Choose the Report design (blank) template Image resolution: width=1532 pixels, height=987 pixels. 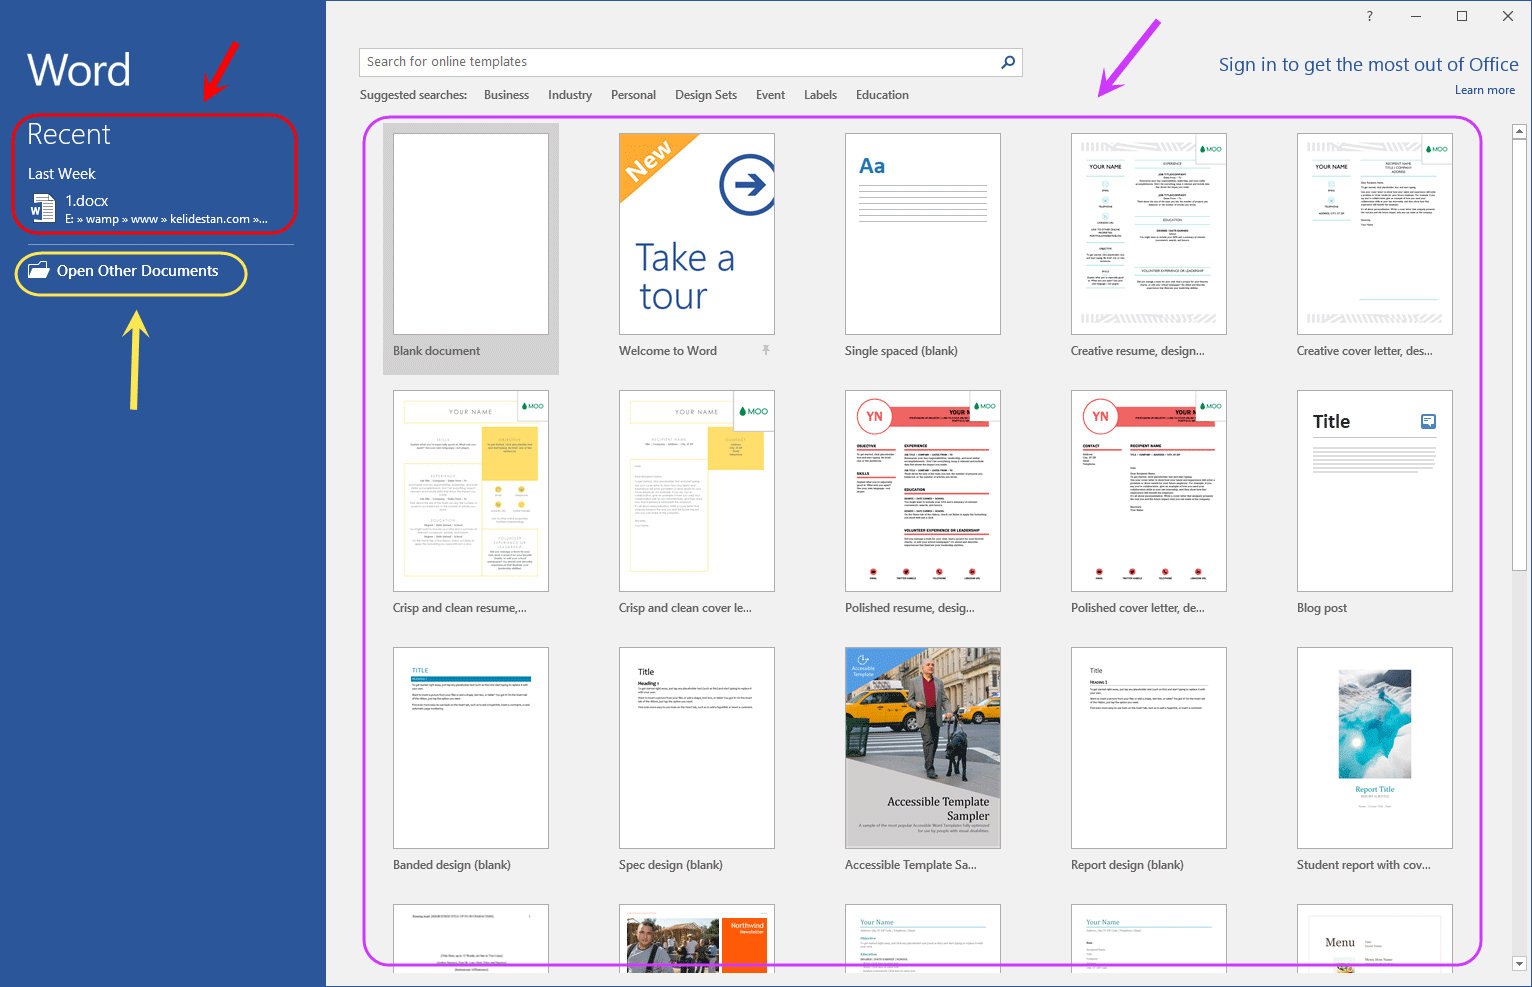click(1149, 748)
